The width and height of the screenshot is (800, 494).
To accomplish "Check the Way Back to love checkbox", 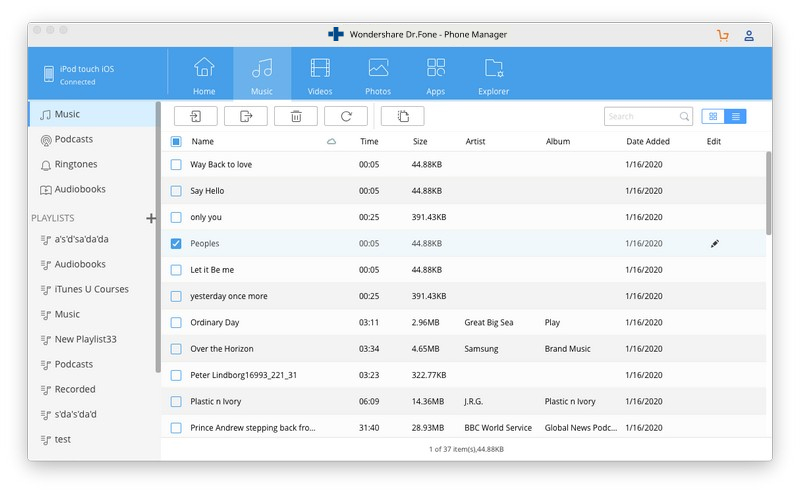I will [x=176, y=164].
